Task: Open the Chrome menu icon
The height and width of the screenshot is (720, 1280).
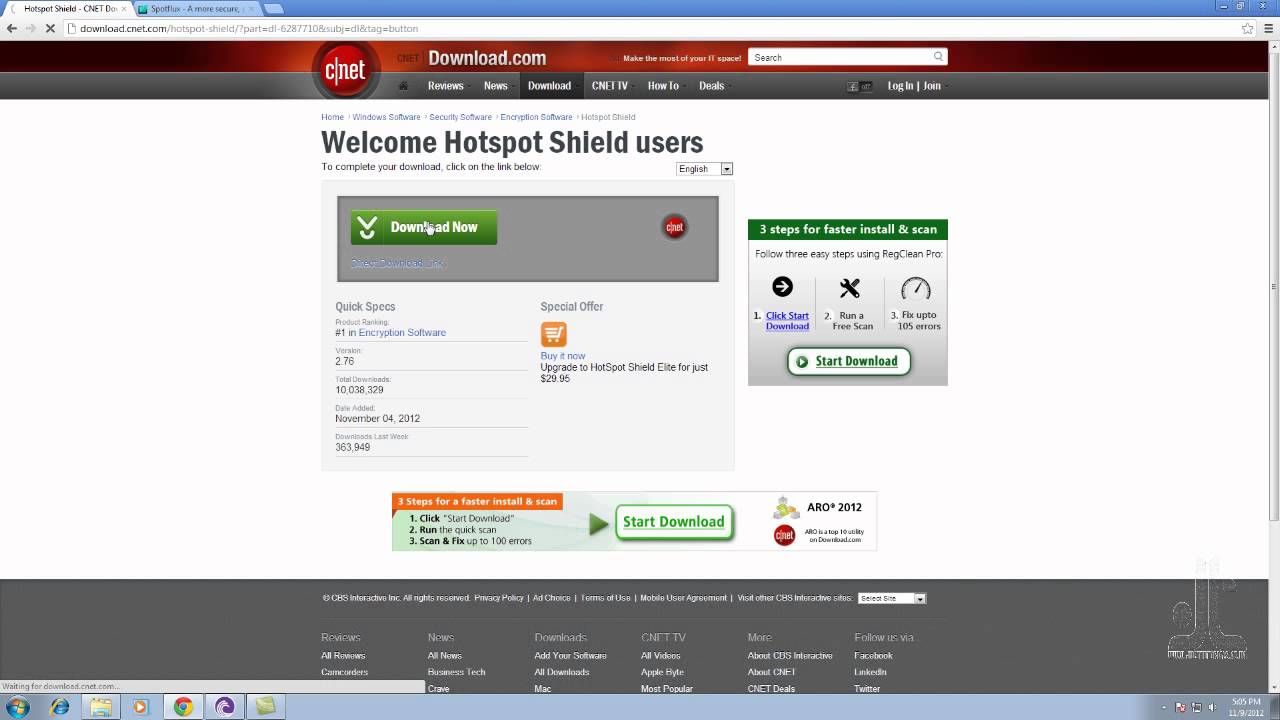Action: pos(1268,28)
